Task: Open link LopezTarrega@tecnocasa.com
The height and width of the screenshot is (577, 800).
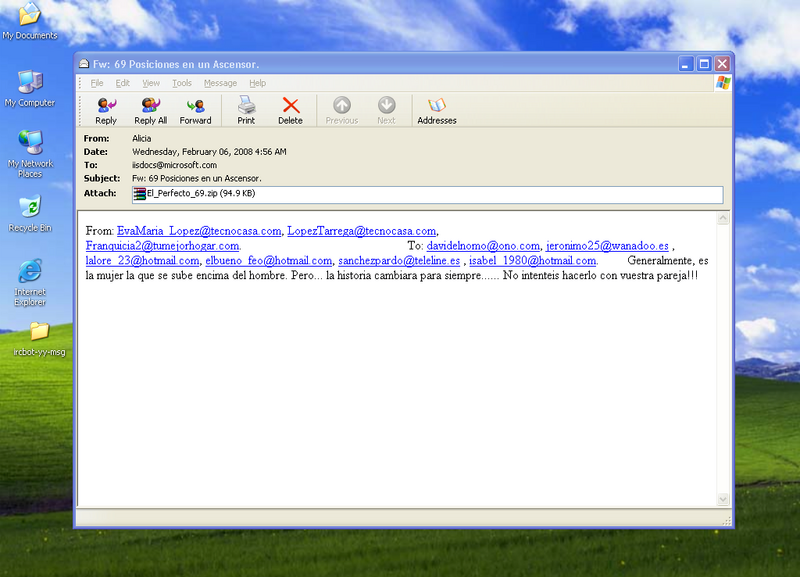Action: (361, 231)
